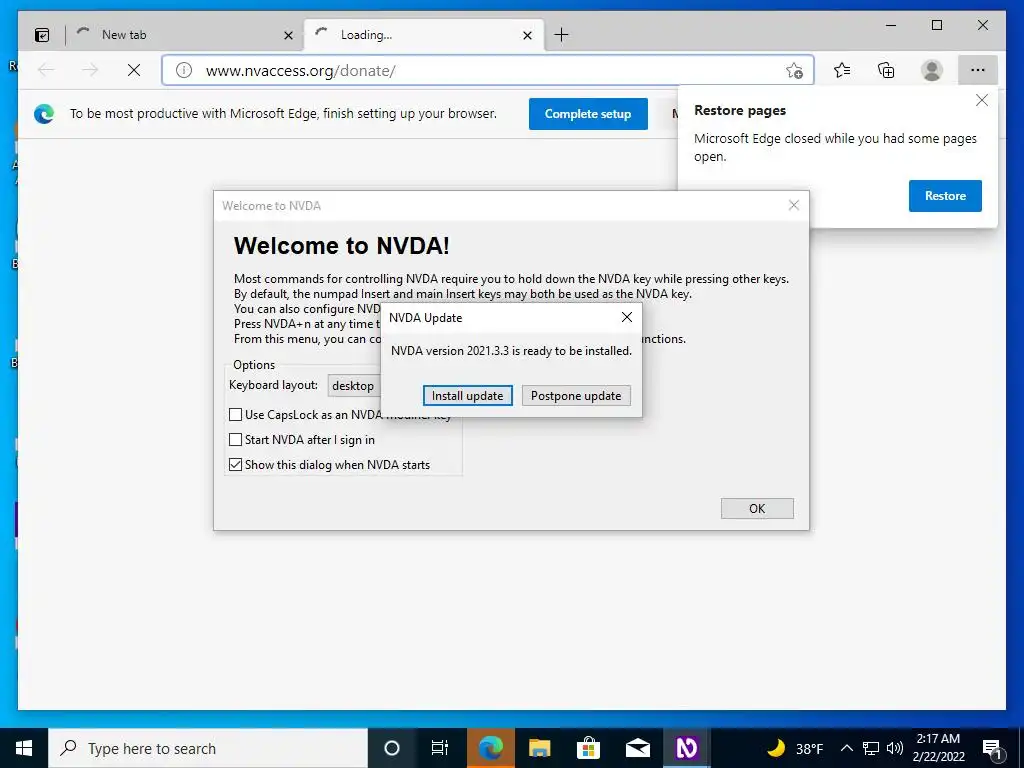1024x768 pixels.
Task: Stop loading the page
Action: (134, 70)
